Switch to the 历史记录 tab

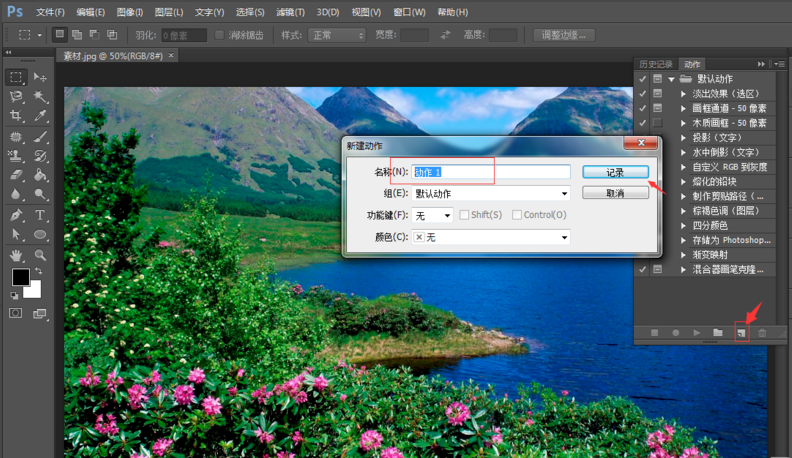pos(657,64)
